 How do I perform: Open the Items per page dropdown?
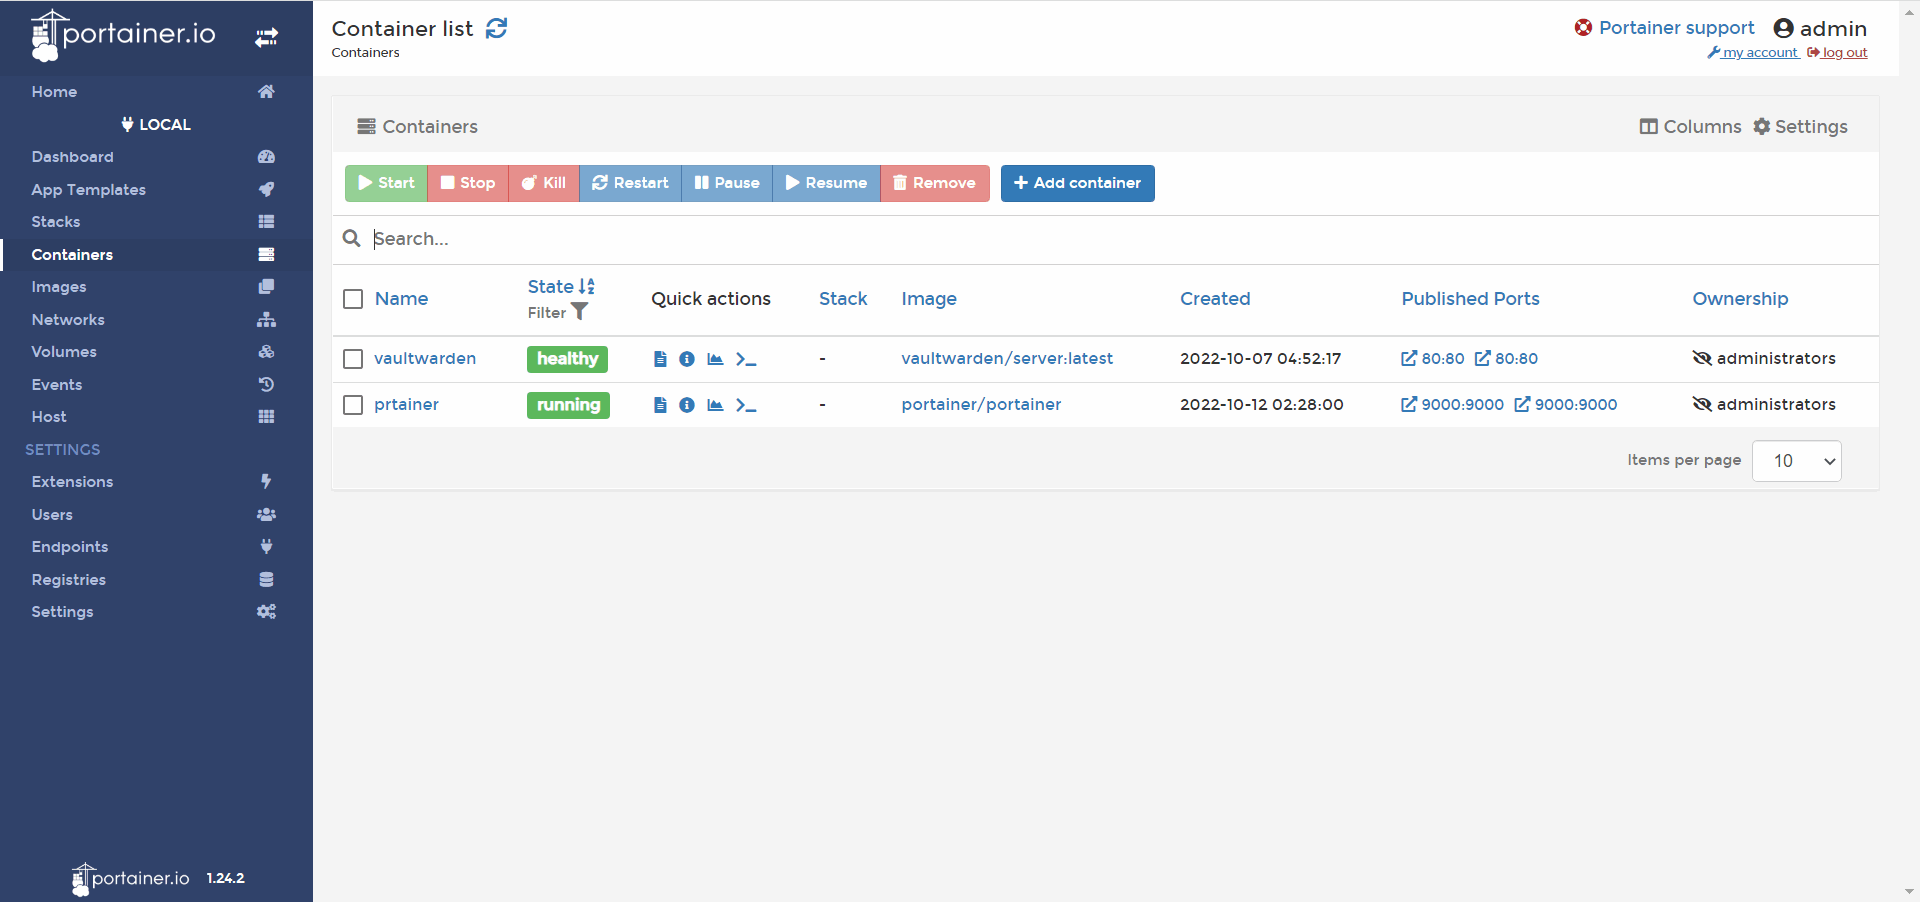[1796, 461]
